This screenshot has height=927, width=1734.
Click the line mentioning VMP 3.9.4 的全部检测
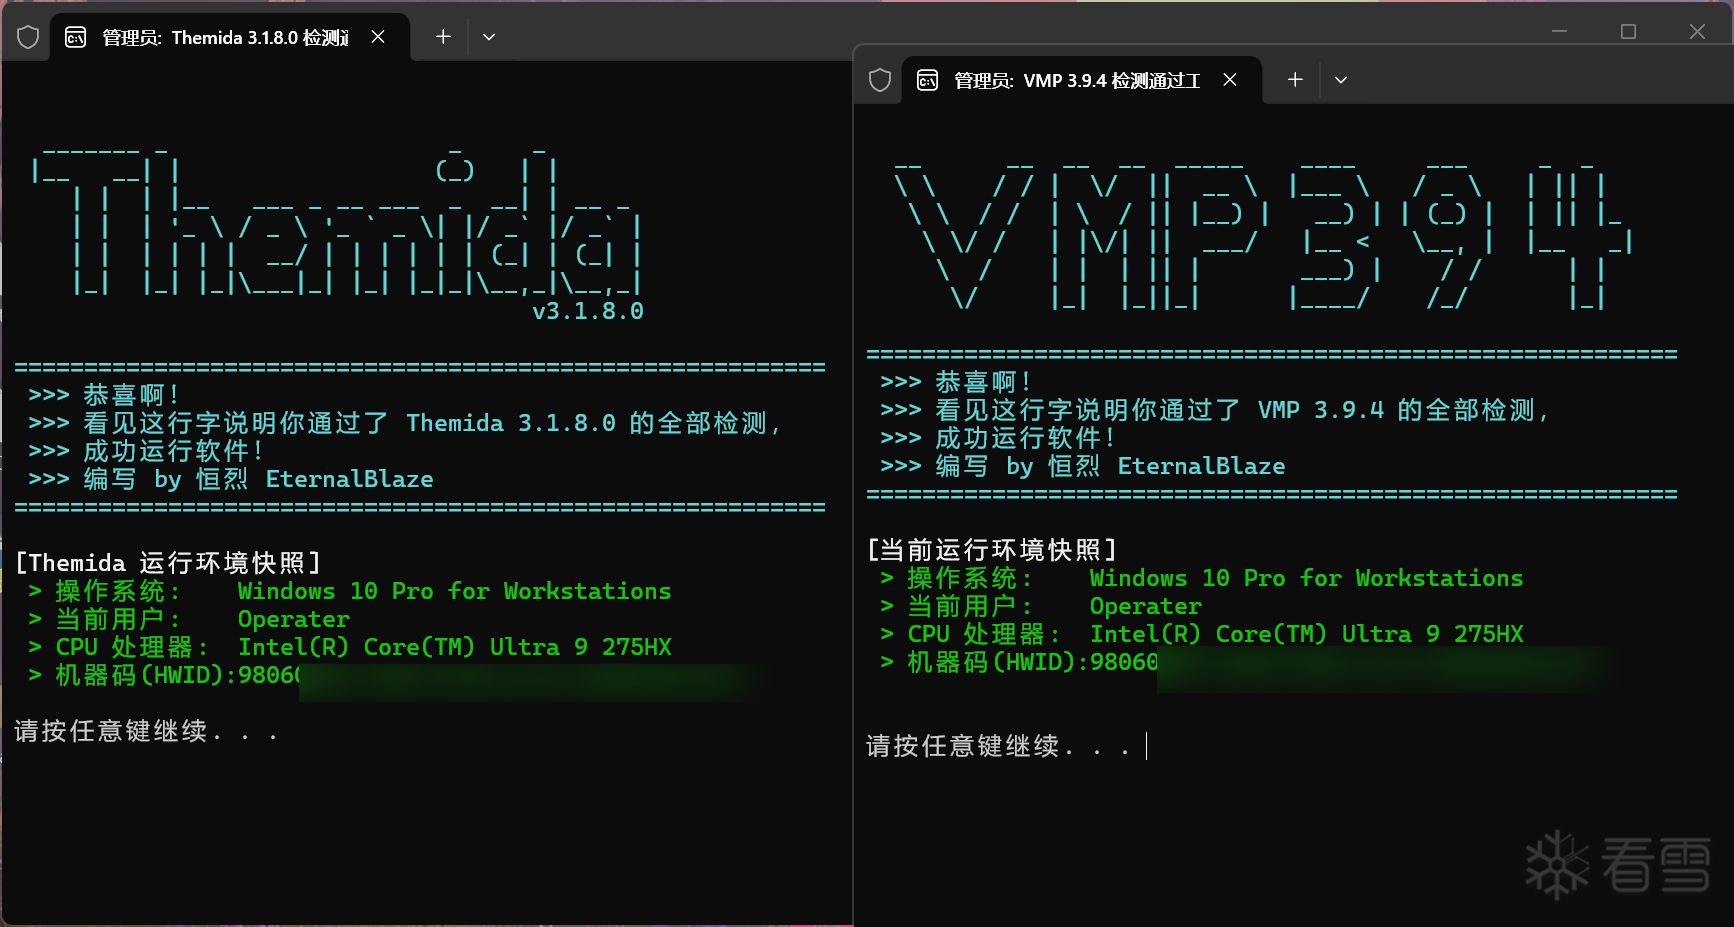1216,410
